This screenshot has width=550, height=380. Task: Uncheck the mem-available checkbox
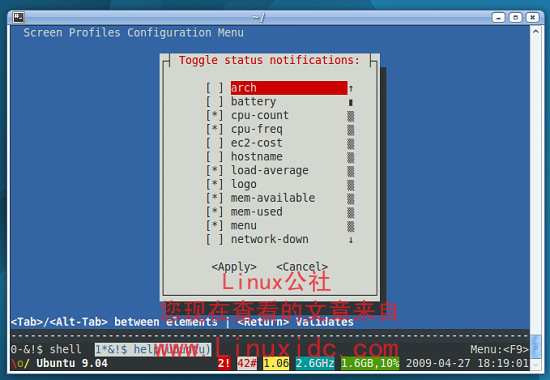pyautogui.click(x=214, y=198)
